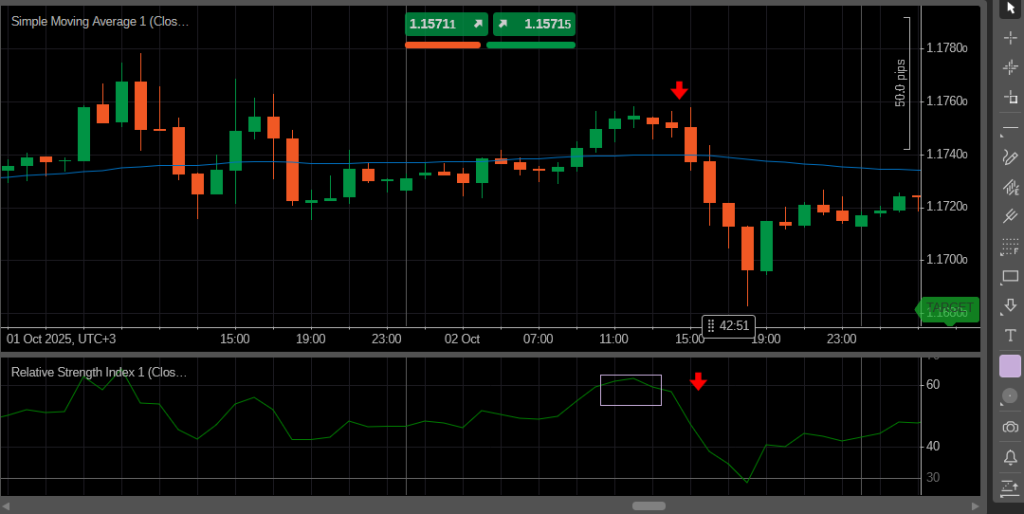Screen dimensions: 1024x514
Task: Open the arrow marker tool
Action: (x=1010, y=305)
